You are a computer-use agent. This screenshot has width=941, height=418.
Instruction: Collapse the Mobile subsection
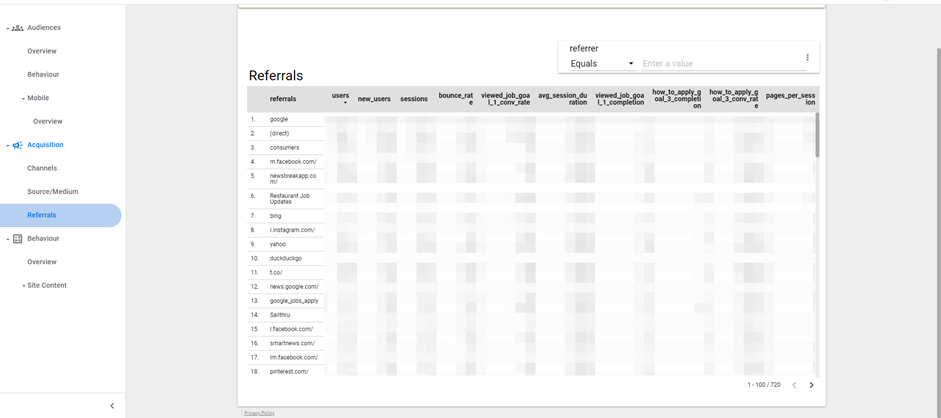[24, 98]
